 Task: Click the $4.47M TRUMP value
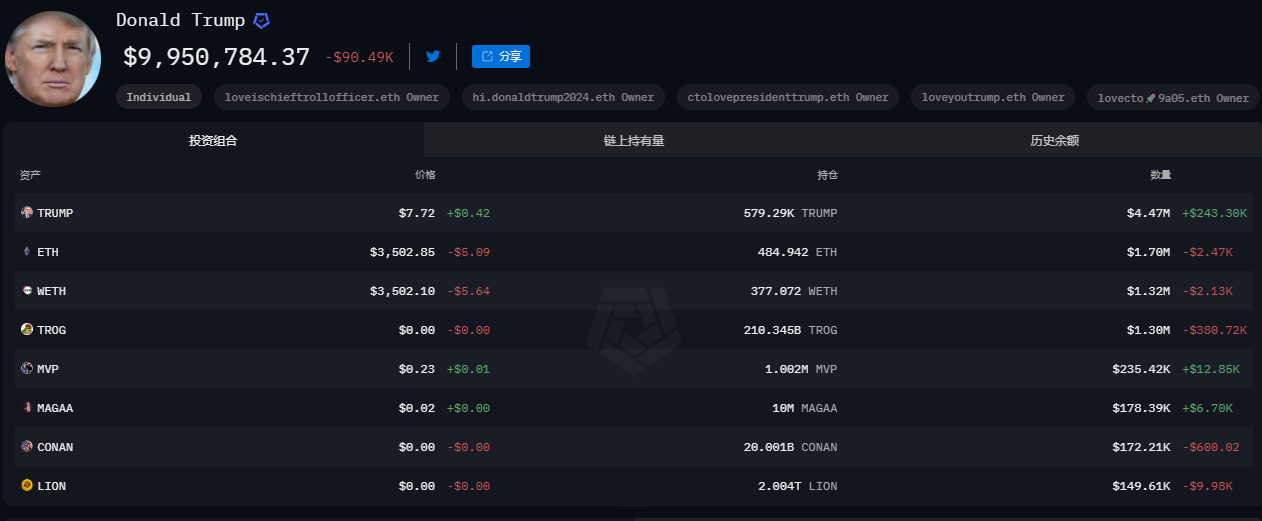[1148, 213]
